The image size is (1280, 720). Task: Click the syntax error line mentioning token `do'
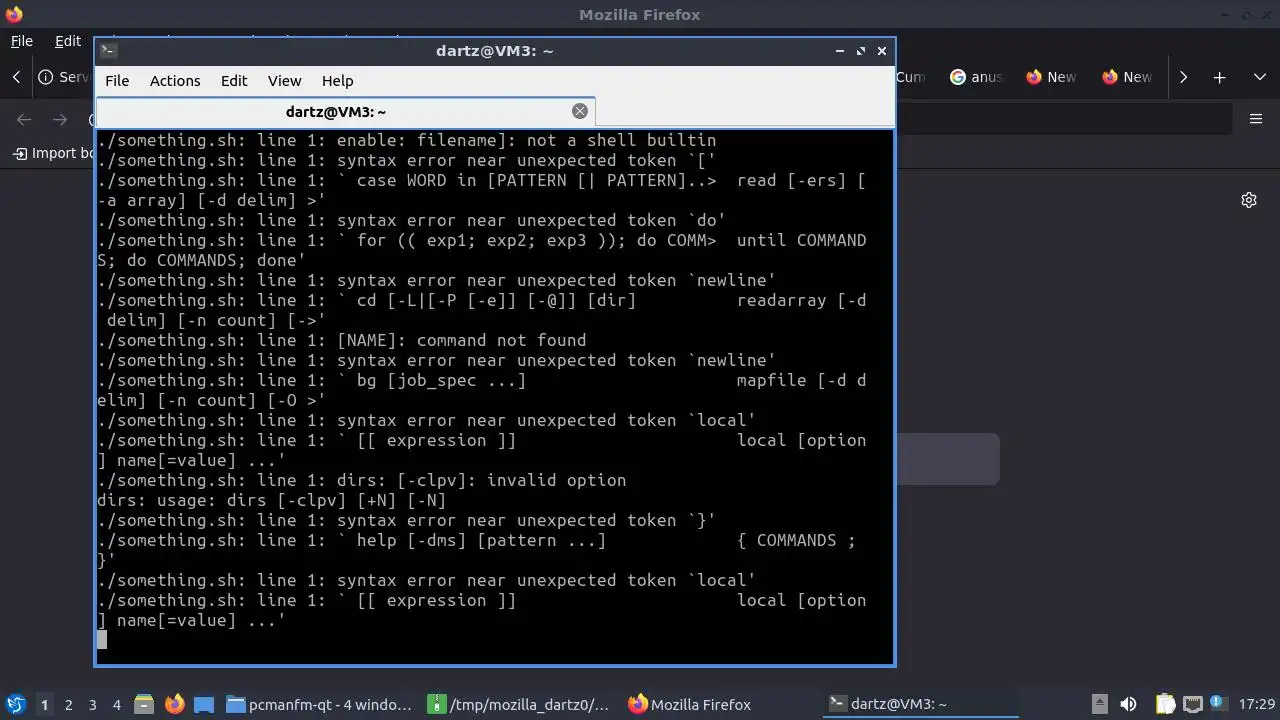click(x=412, y=220)
